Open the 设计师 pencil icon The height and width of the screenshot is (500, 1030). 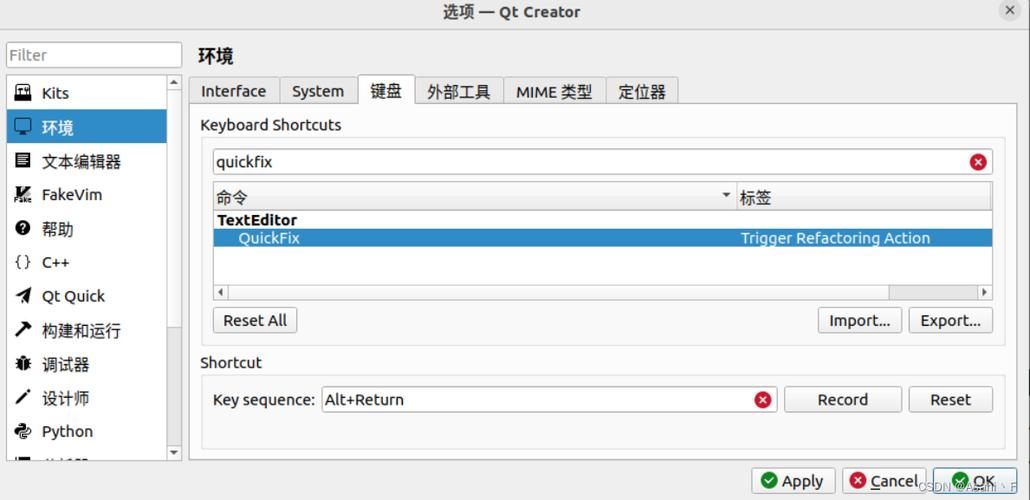pyautogui.click(x=23, y=397)
